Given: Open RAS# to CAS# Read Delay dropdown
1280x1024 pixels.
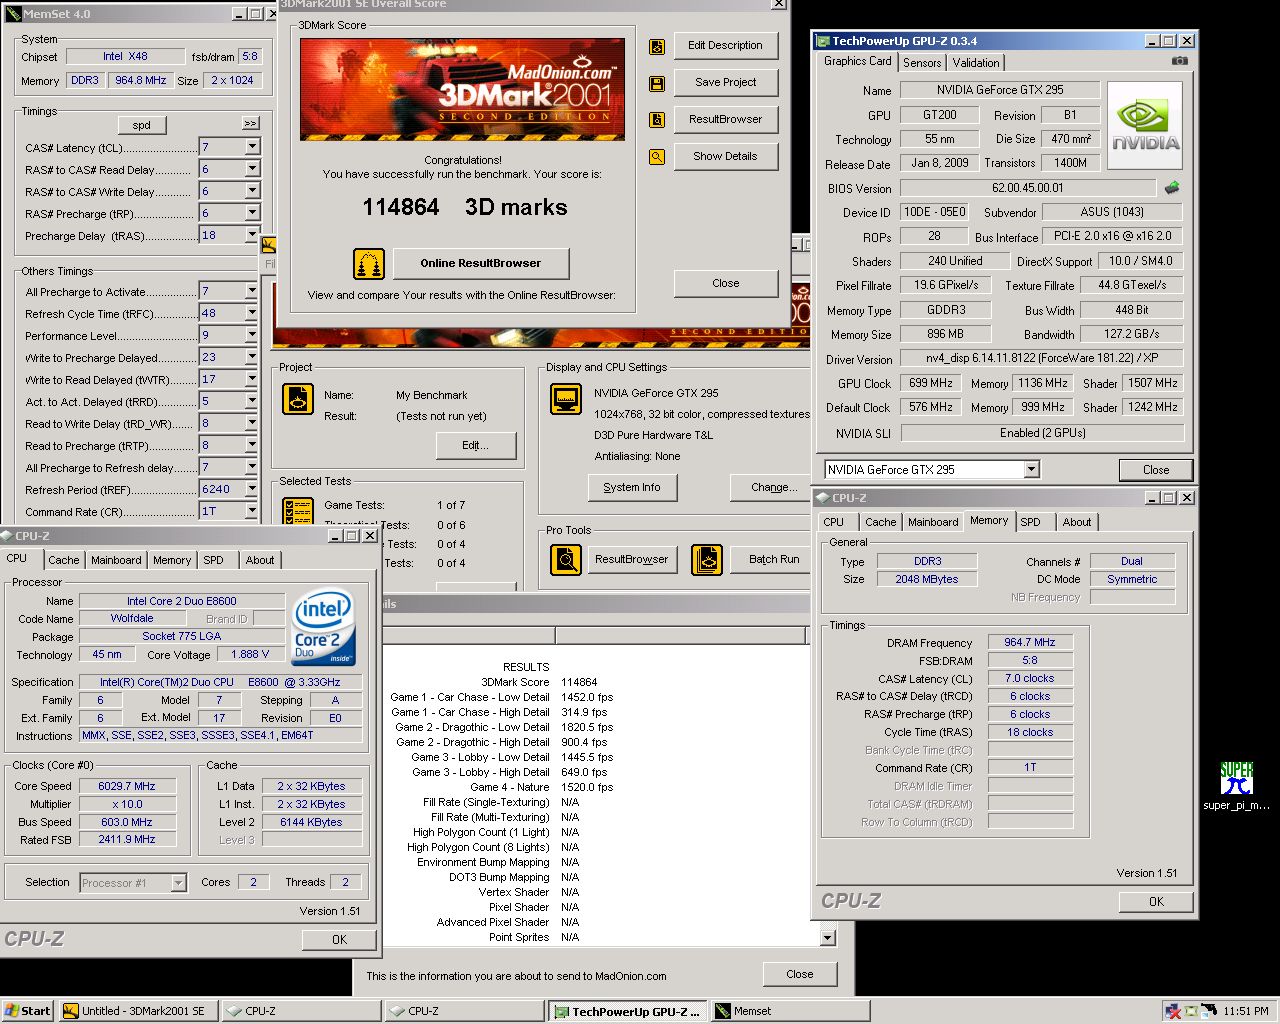Looking at the screenshot, I should (252, 169).
